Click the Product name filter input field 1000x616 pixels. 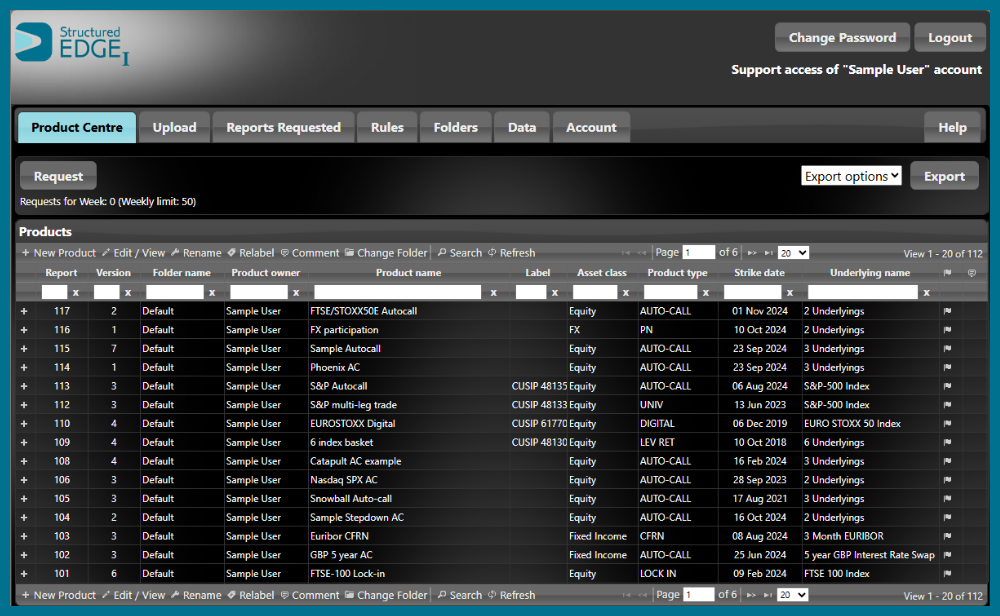(x=398, y=292)
